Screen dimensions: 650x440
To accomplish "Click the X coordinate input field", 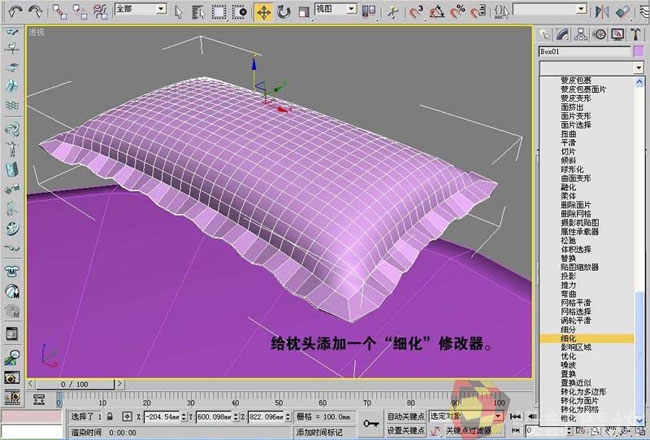I will click(163, 416).
